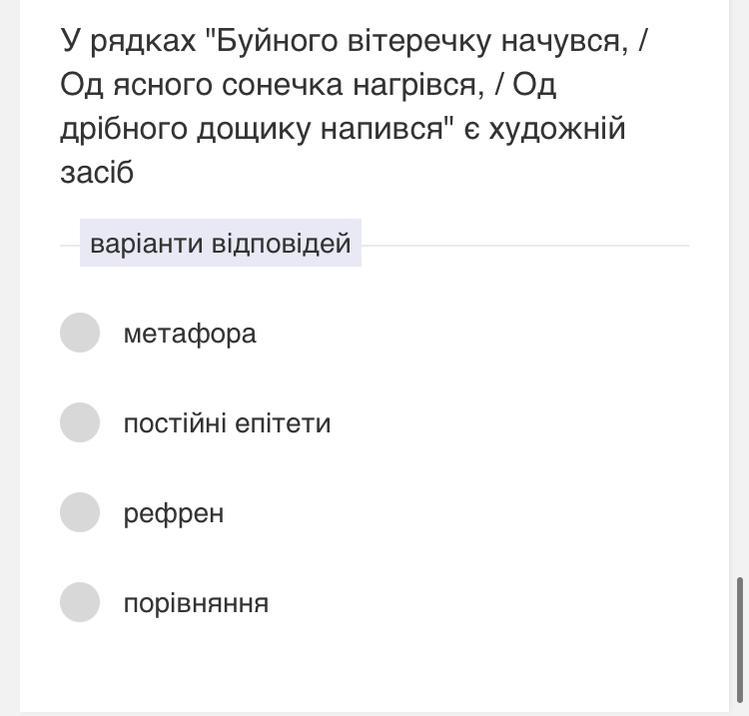The height and width of the screenshot is (716, 749).
Task: Click the opening words У рядках
Action: [x=128, y=41]
